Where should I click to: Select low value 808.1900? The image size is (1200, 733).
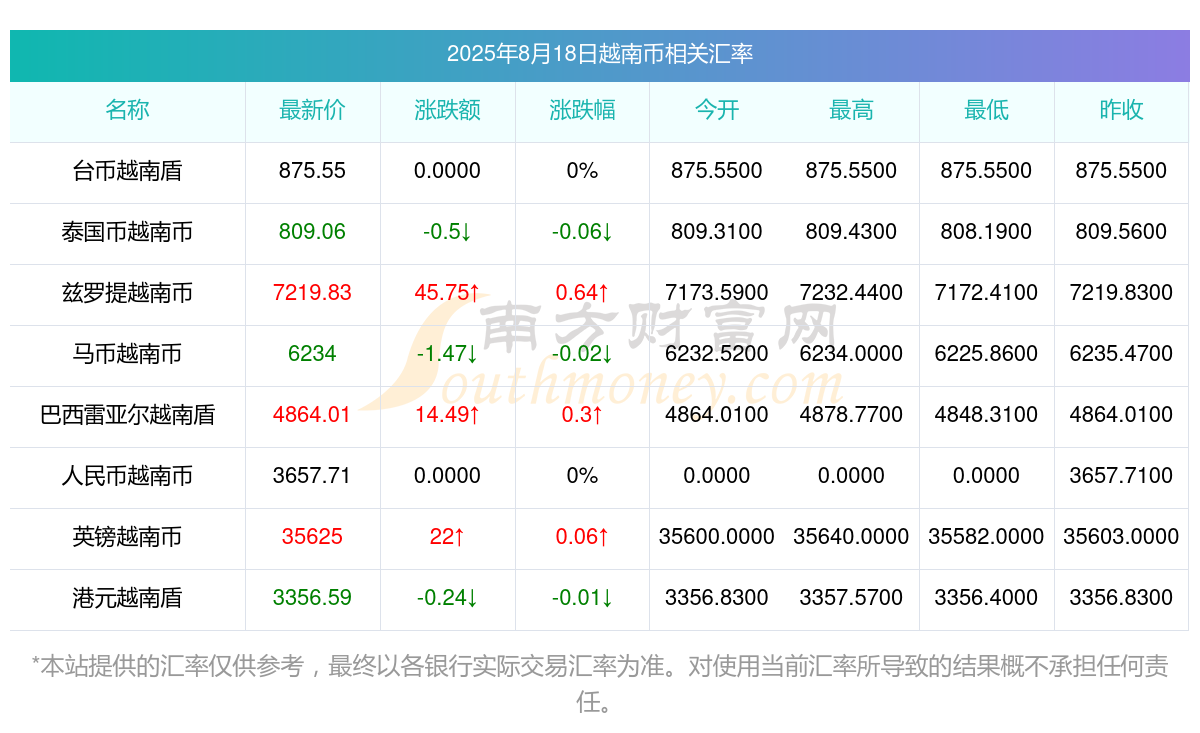pyautogui.click(x=986, y=232)
